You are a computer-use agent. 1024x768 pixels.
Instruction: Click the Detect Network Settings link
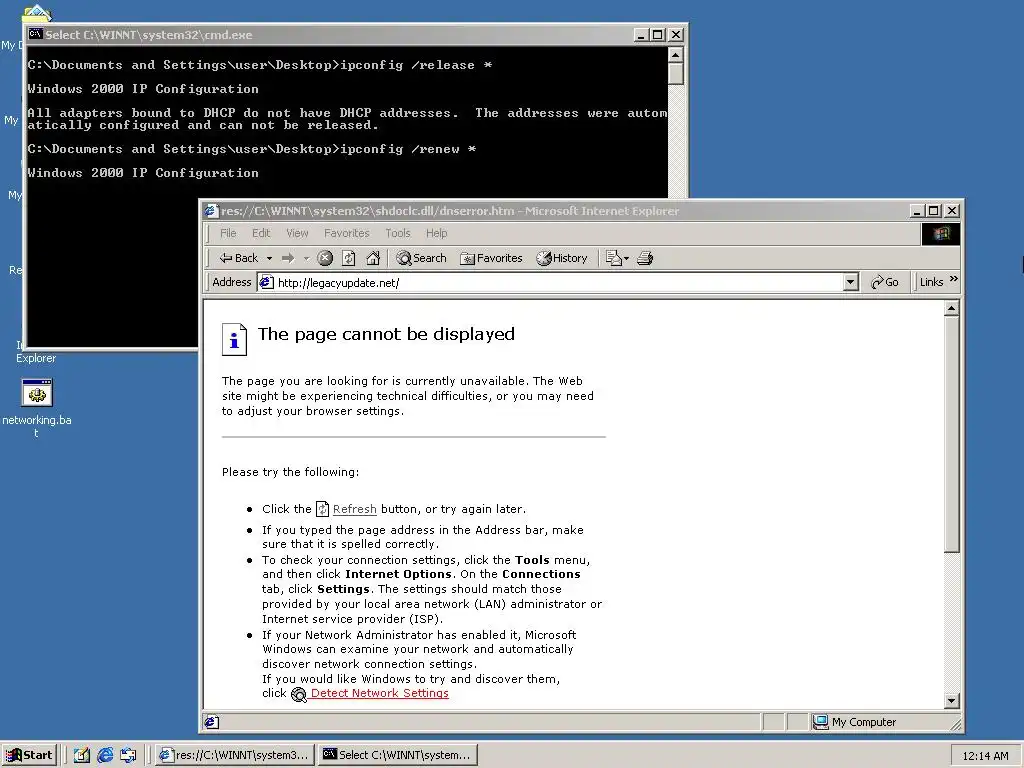(x=379, y=693)
